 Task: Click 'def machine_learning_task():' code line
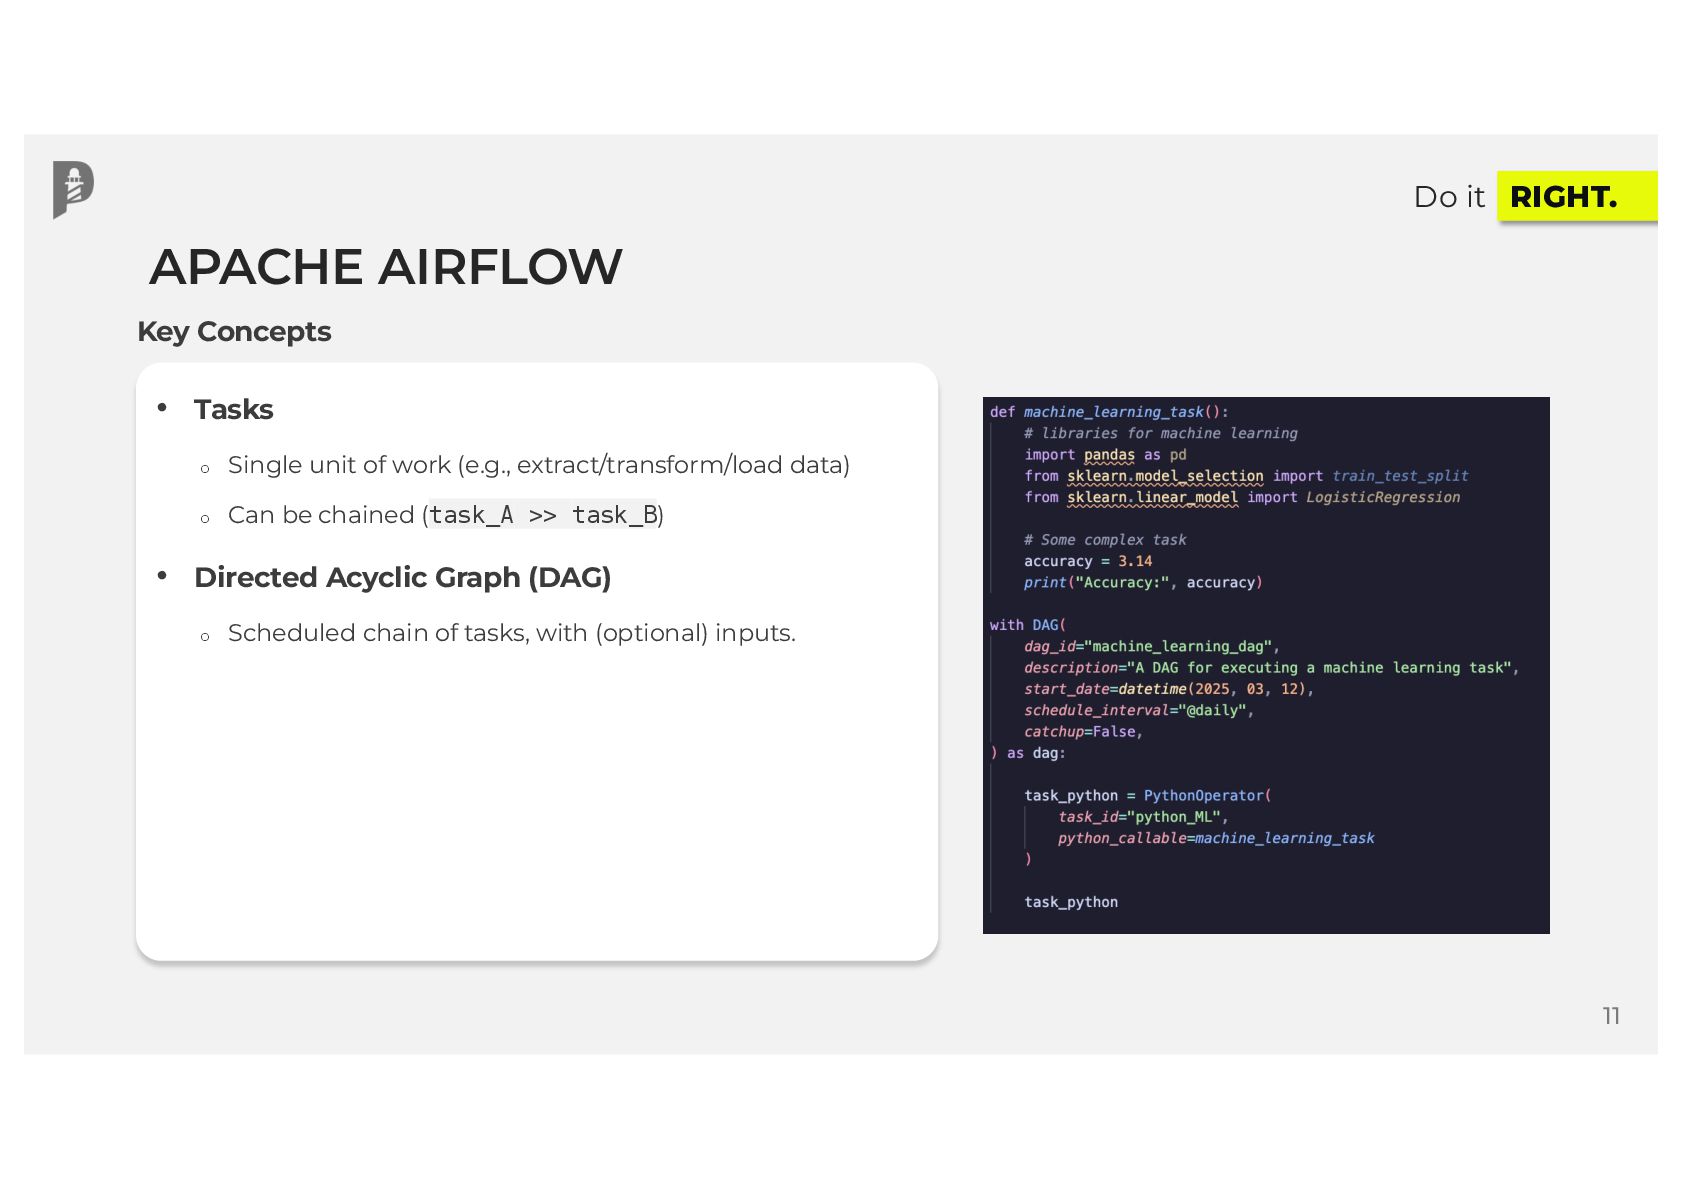click(x=1109, y=412)
